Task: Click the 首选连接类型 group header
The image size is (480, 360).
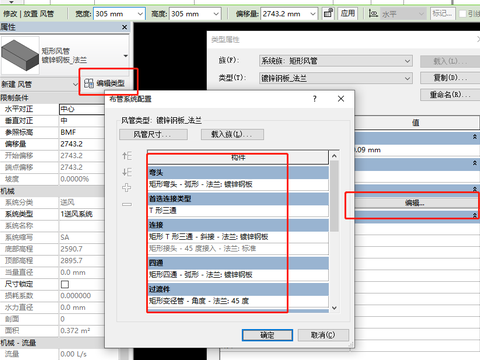Action: [238, 199]
